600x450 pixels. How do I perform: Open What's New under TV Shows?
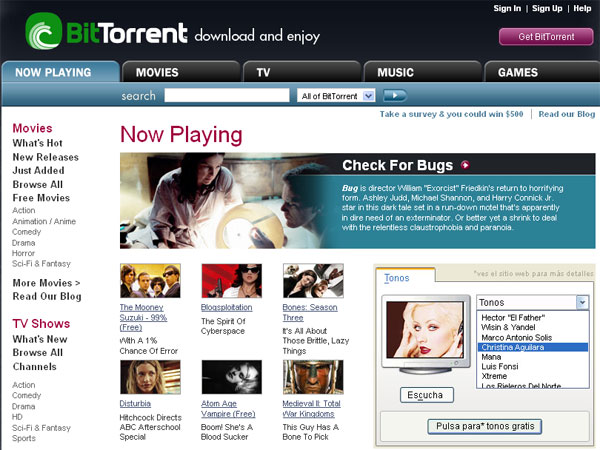click(x=40, y=339)
